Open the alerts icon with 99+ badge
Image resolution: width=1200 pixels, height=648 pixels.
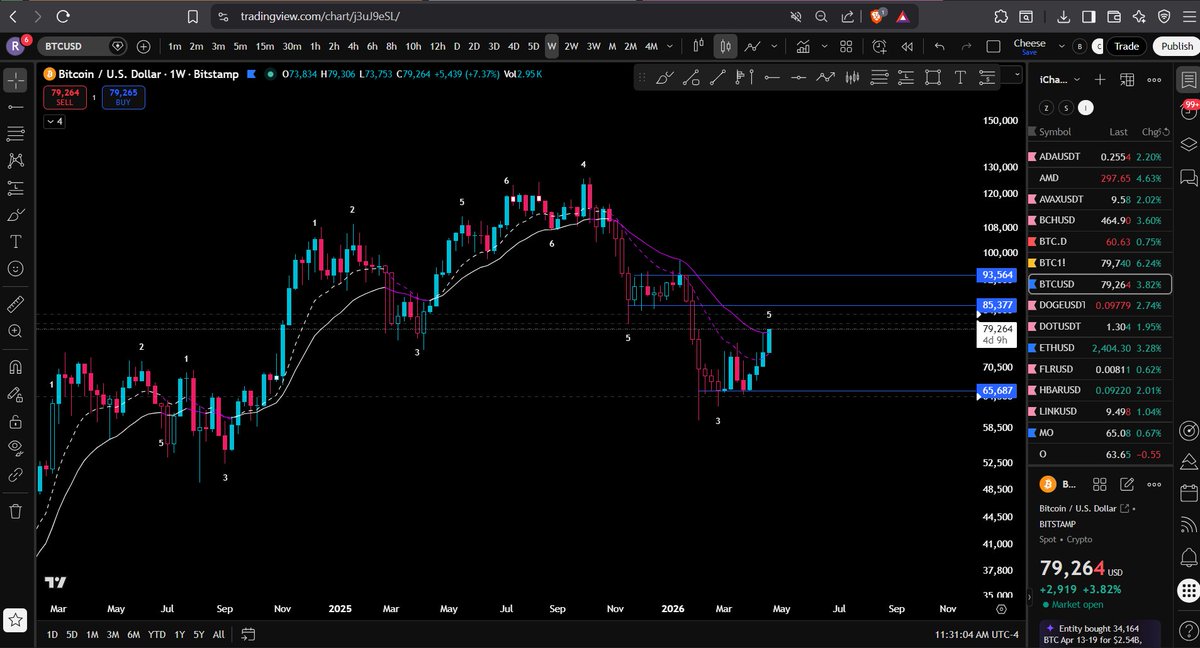click(x=1189, y=112)
